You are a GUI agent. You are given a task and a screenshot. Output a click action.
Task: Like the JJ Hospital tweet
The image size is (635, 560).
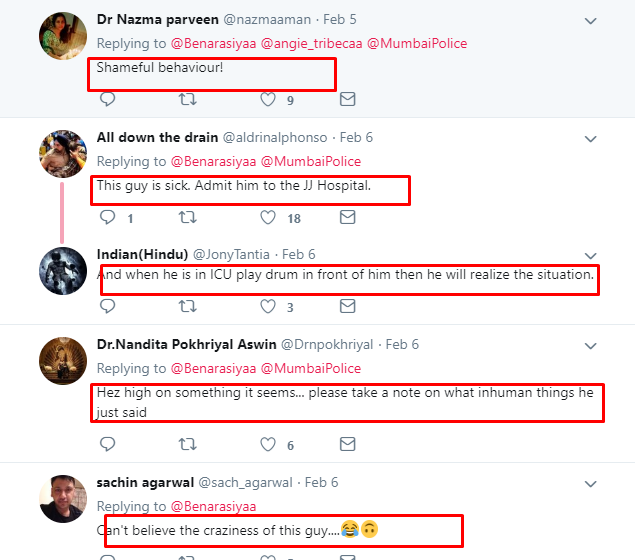[268, 217]
